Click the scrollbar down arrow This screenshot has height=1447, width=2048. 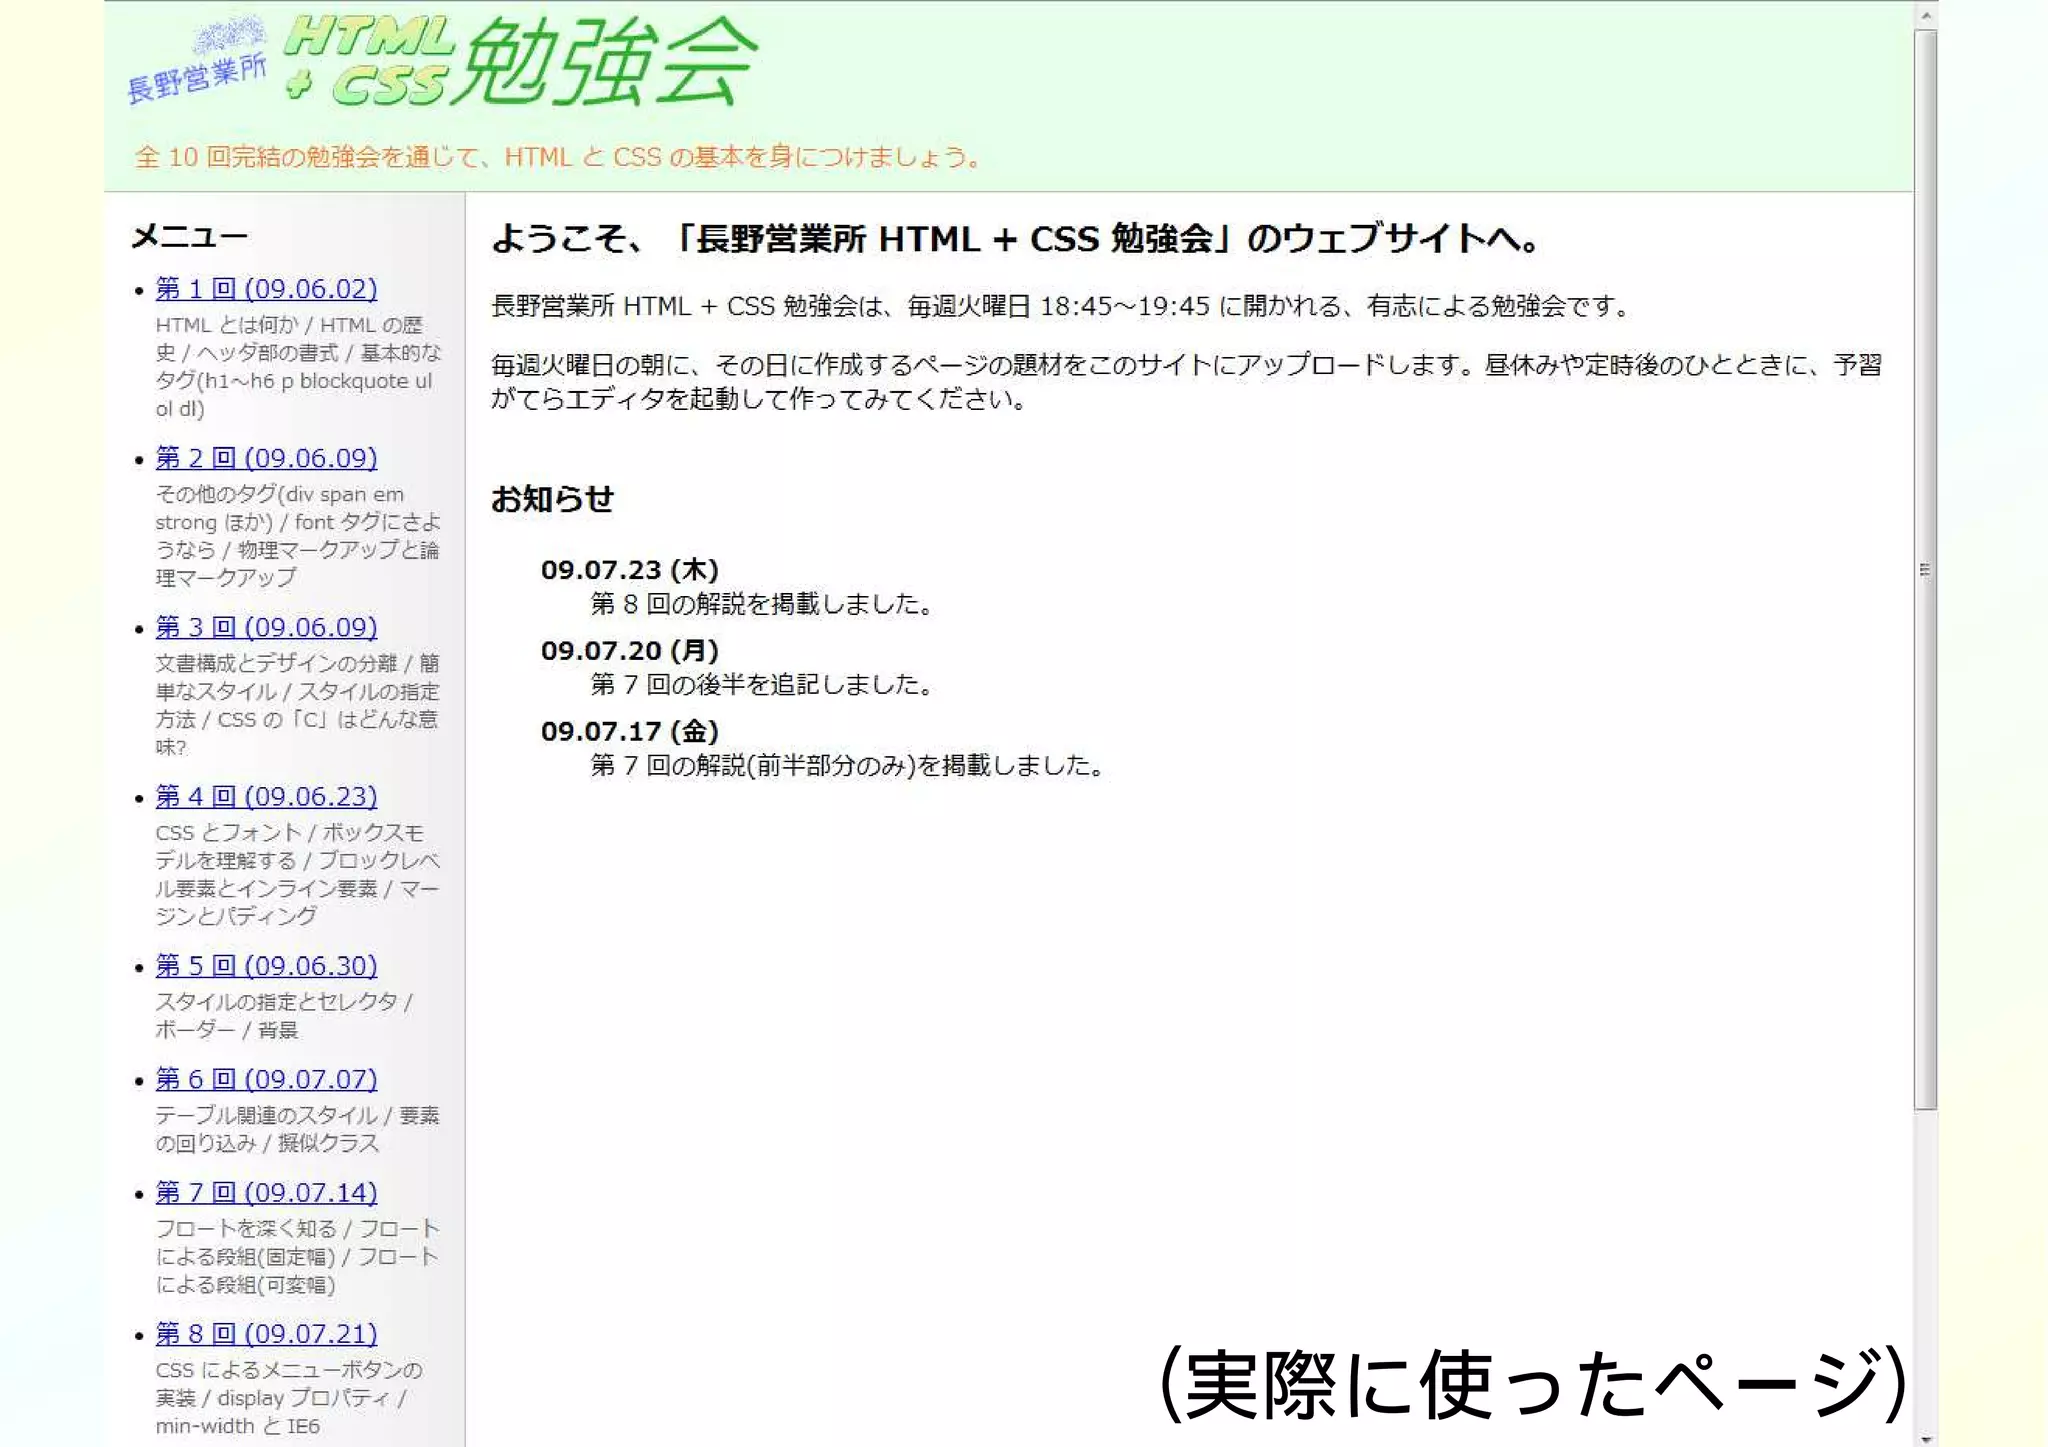(1925, 1438)
